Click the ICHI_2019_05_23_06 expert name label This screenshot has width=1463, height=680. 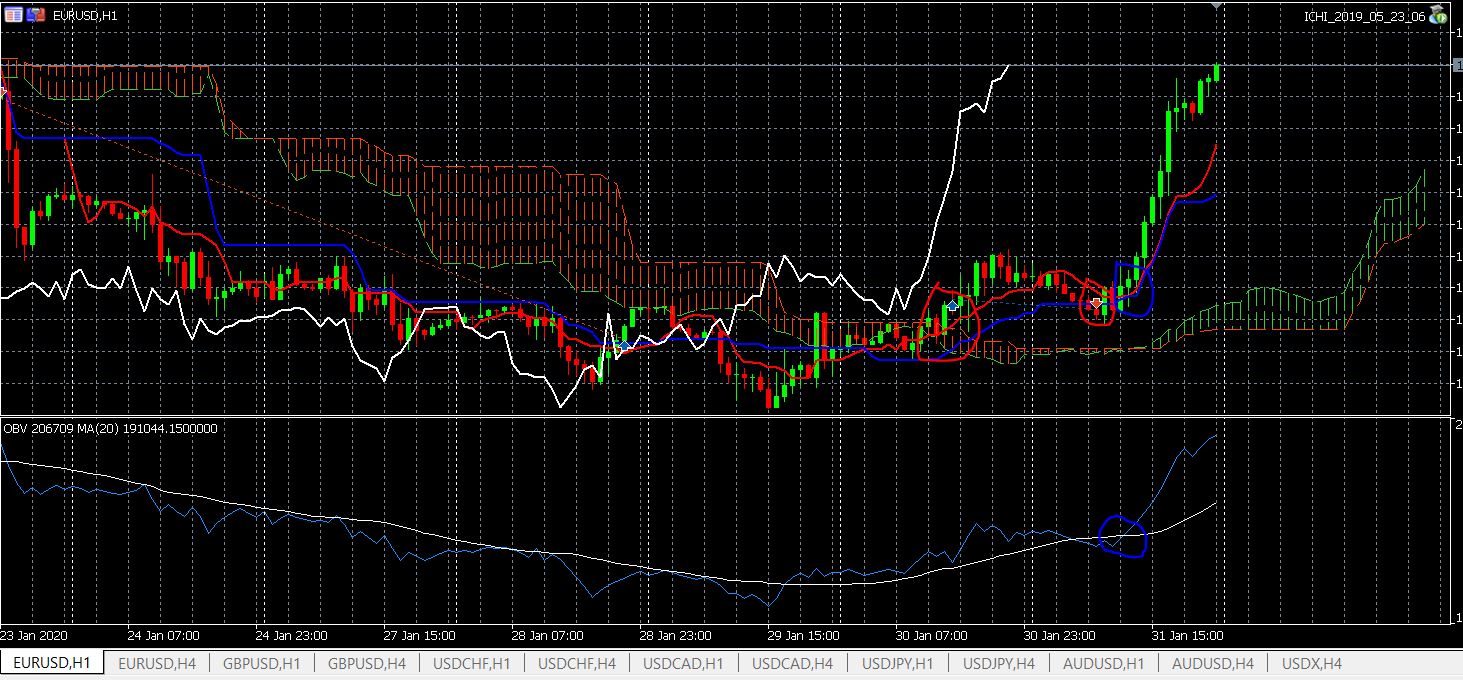pyautogui.click(x=1365, y=16)
